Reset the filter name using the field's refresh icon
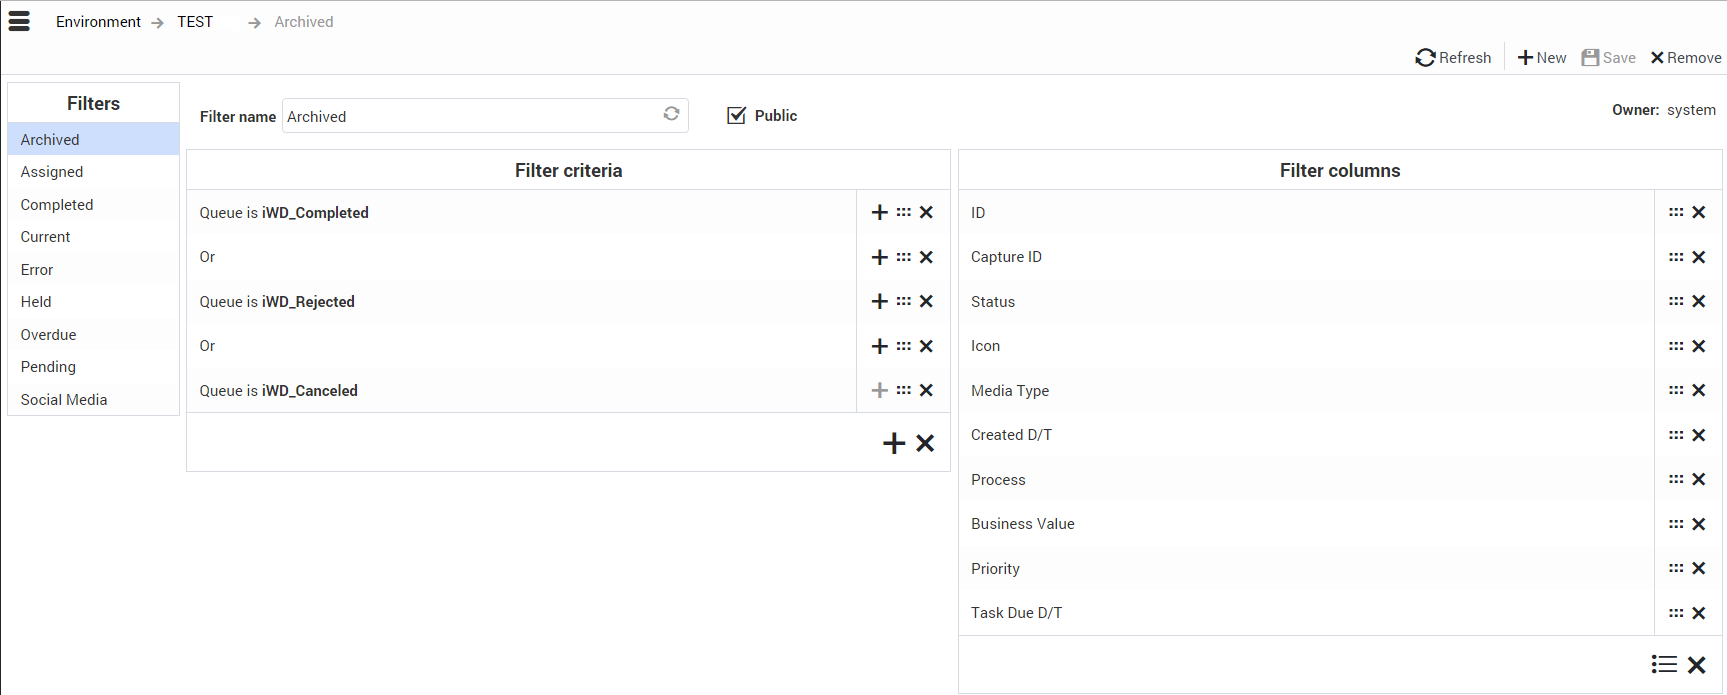Viewport: 1727px width, 695px height. click(x=671, y=114)
